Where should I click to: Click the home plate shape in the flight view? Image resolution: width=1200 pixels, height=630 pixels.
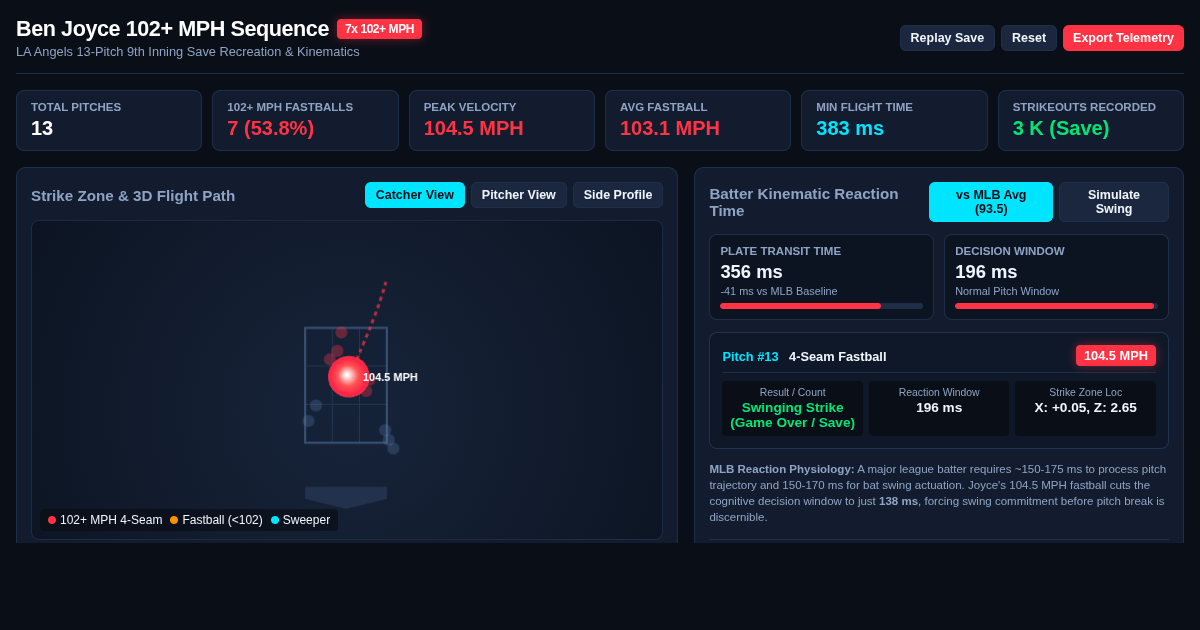346,497
